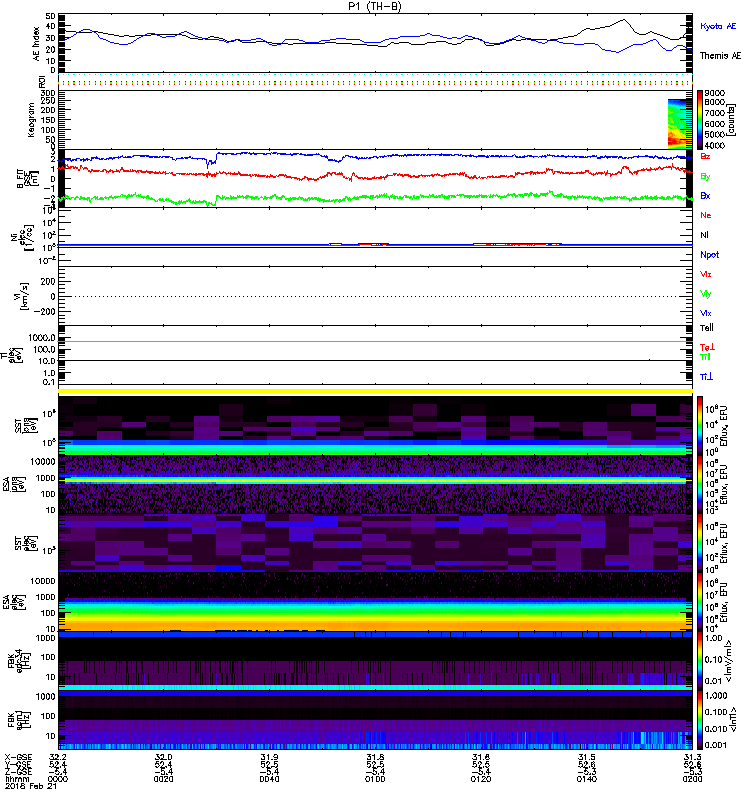Select the '0040' time axis label

(x=269, y=780)
